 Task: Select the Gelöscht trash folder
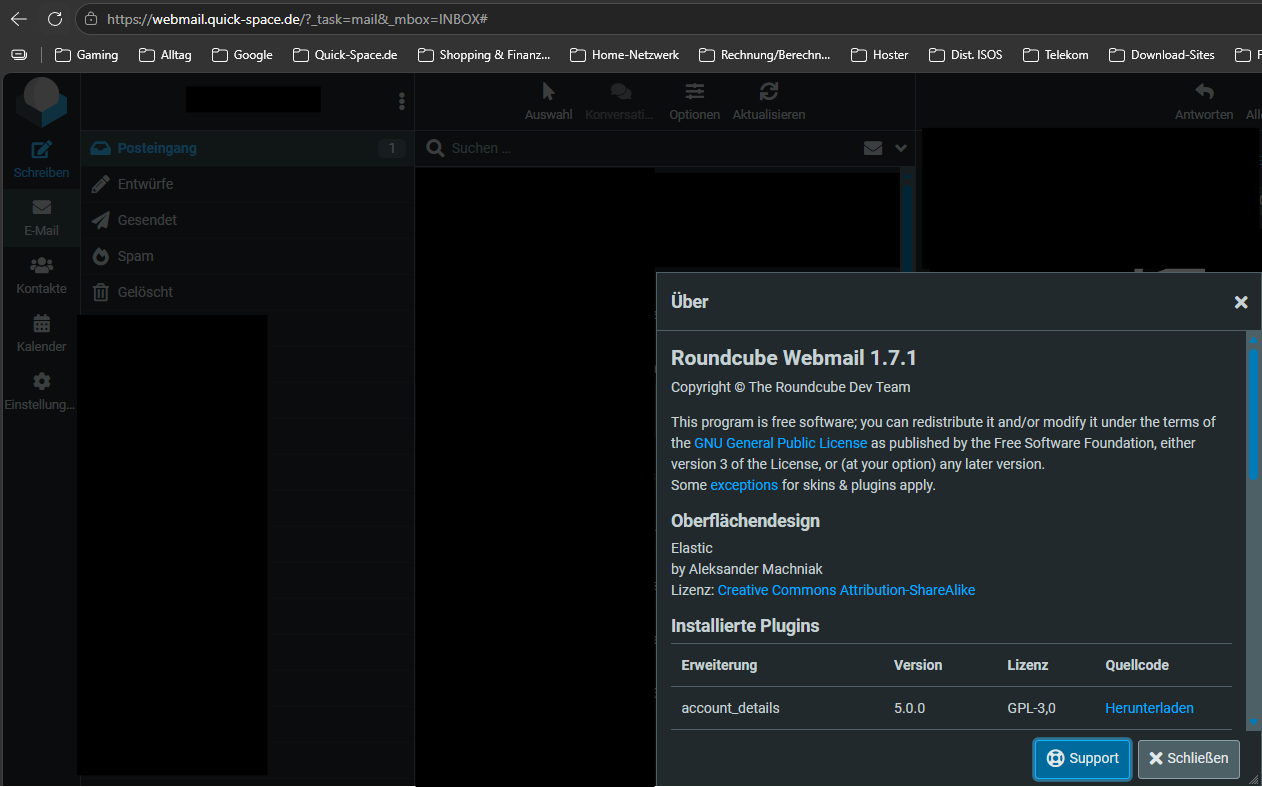(247, 292)
